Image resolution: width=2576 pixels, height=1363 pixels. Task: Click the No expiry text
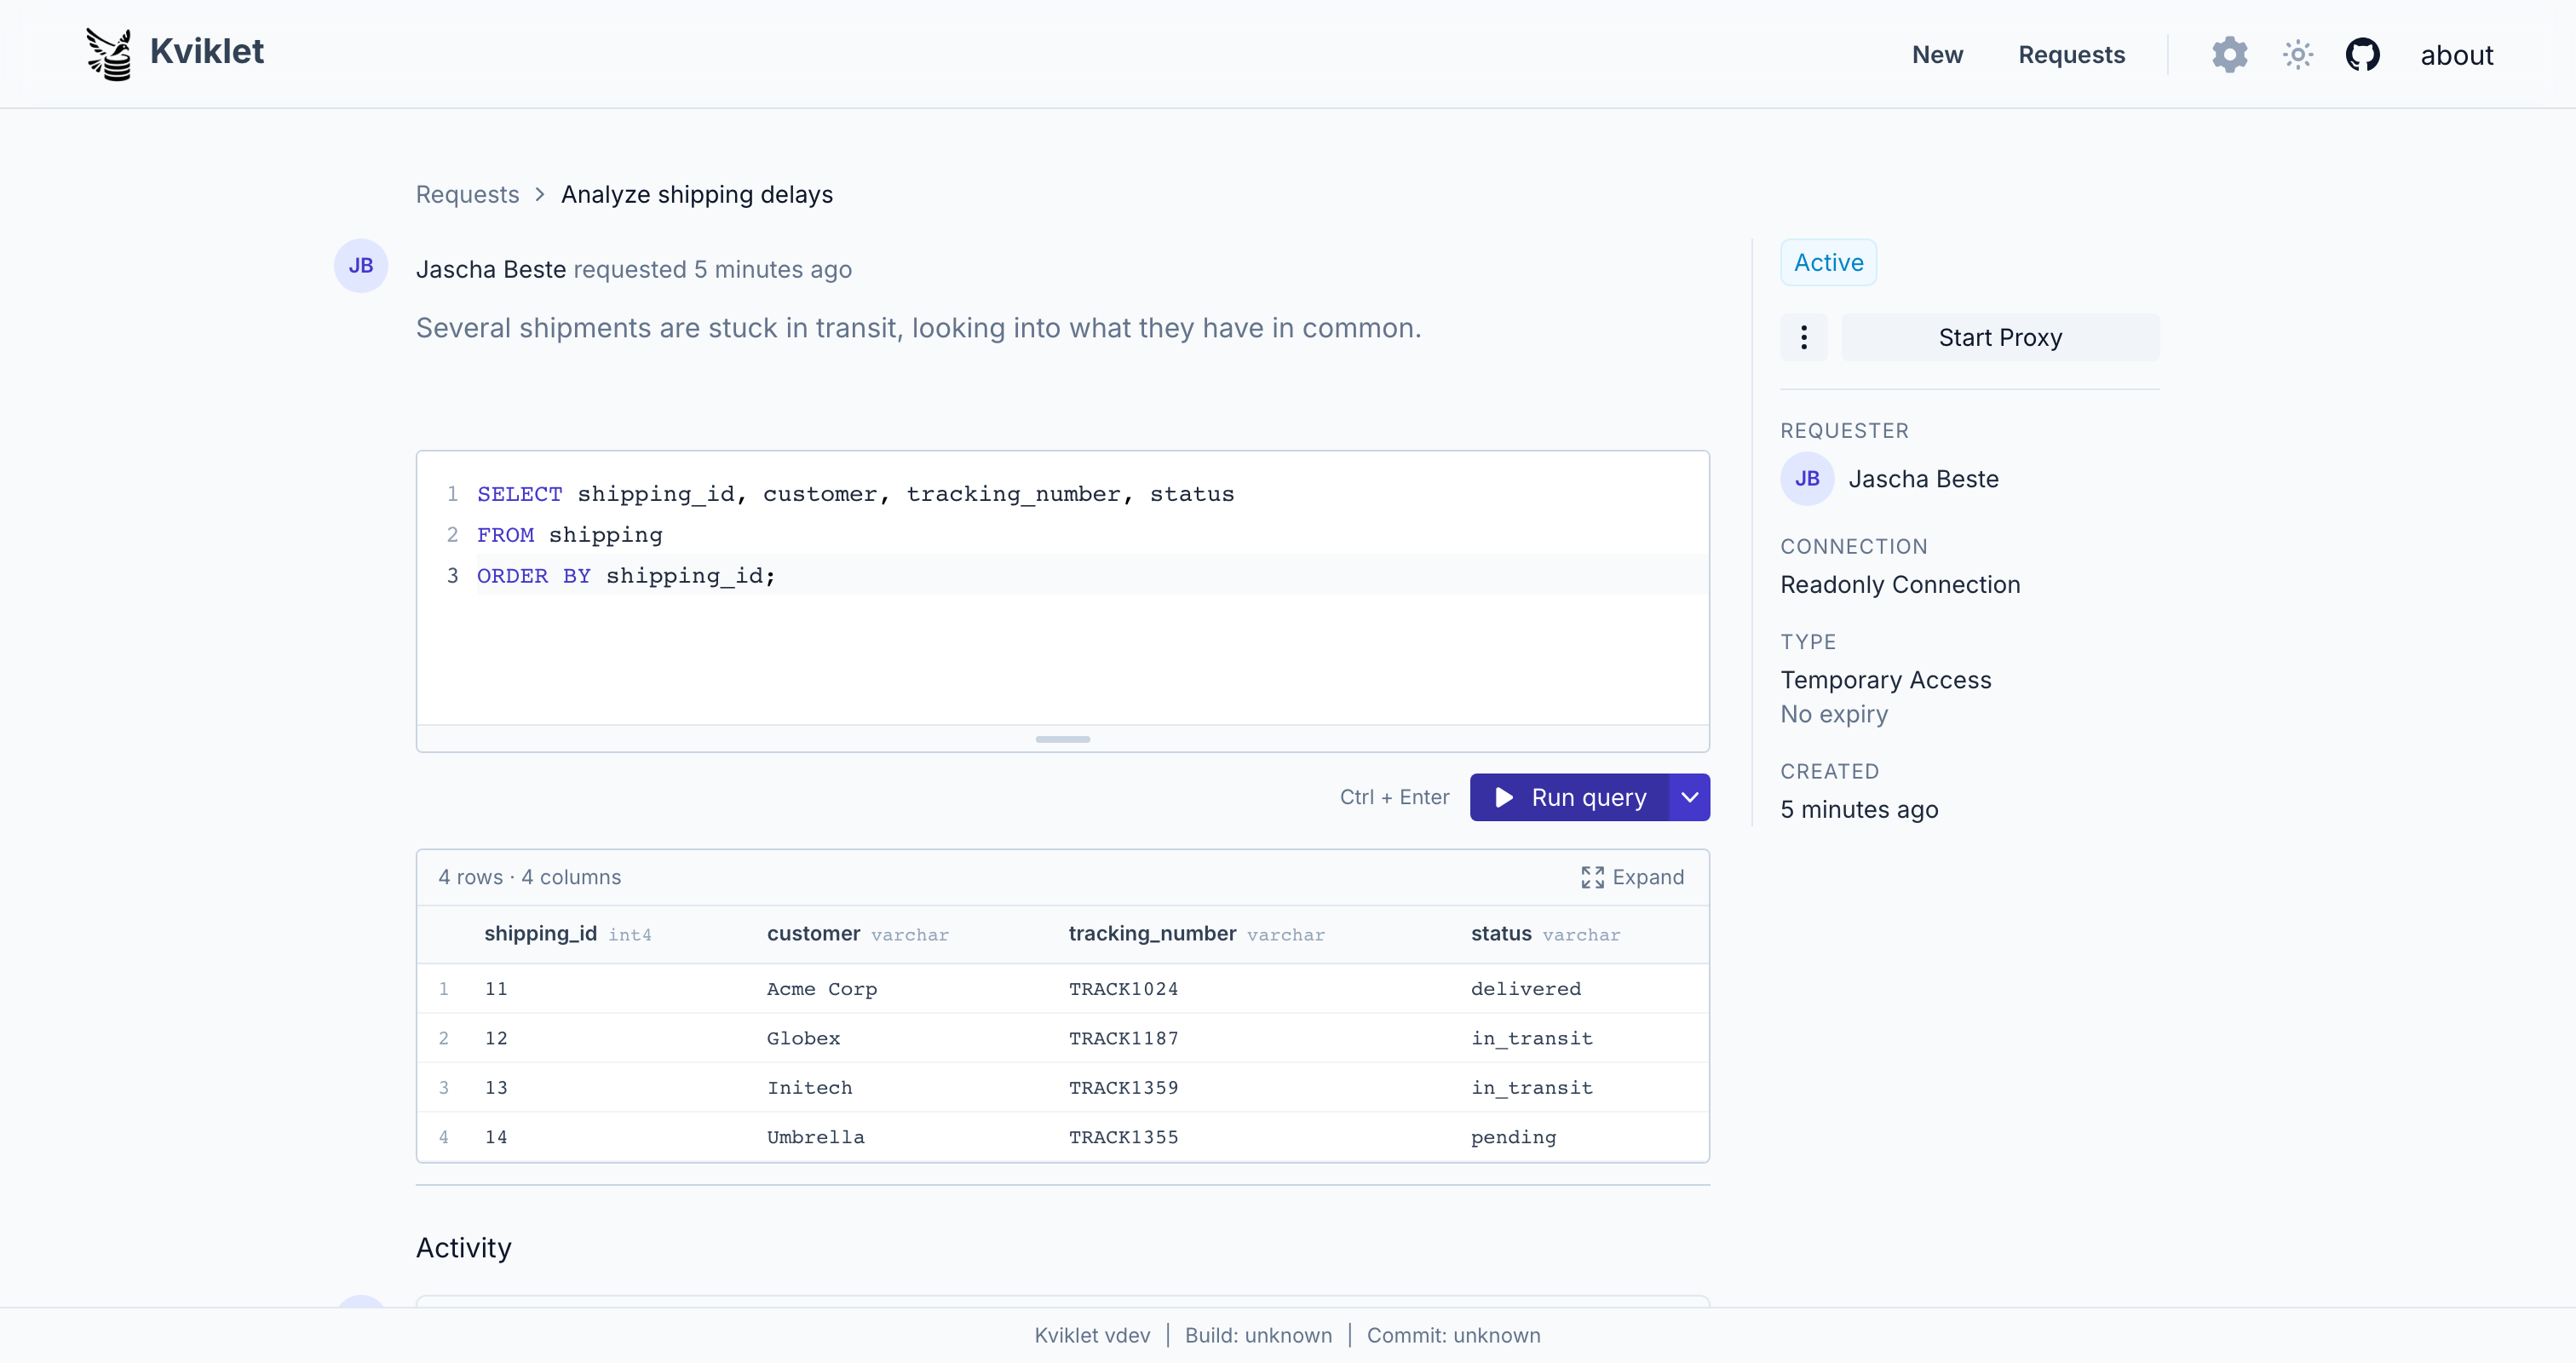coord(1834,714)
